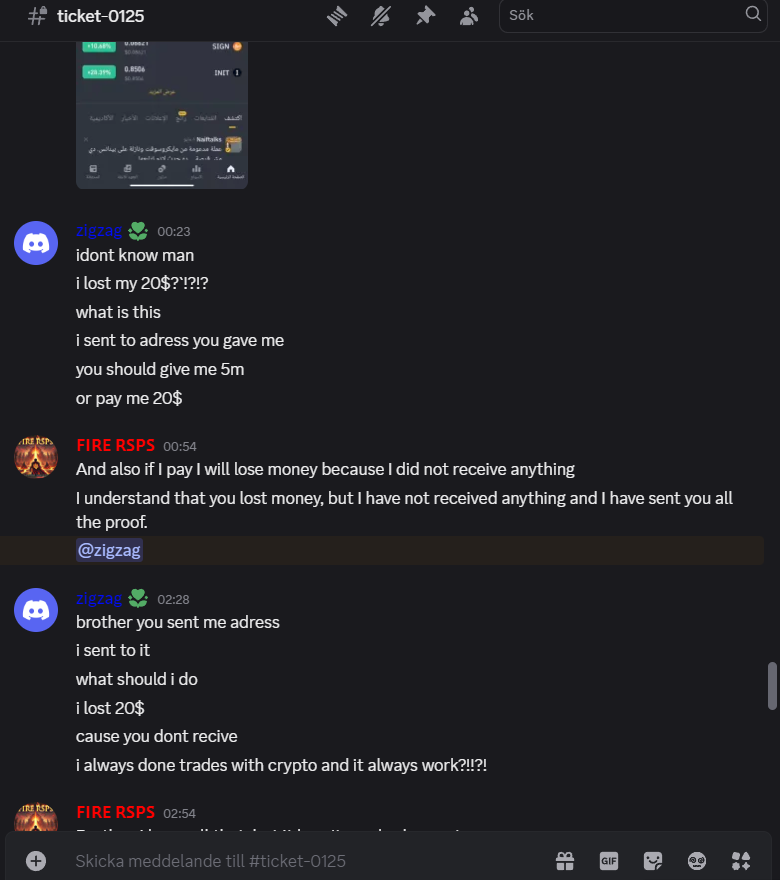Open pinned messages pin icon
The height and width of the screenshot is (880, 780).
[425, 16]
